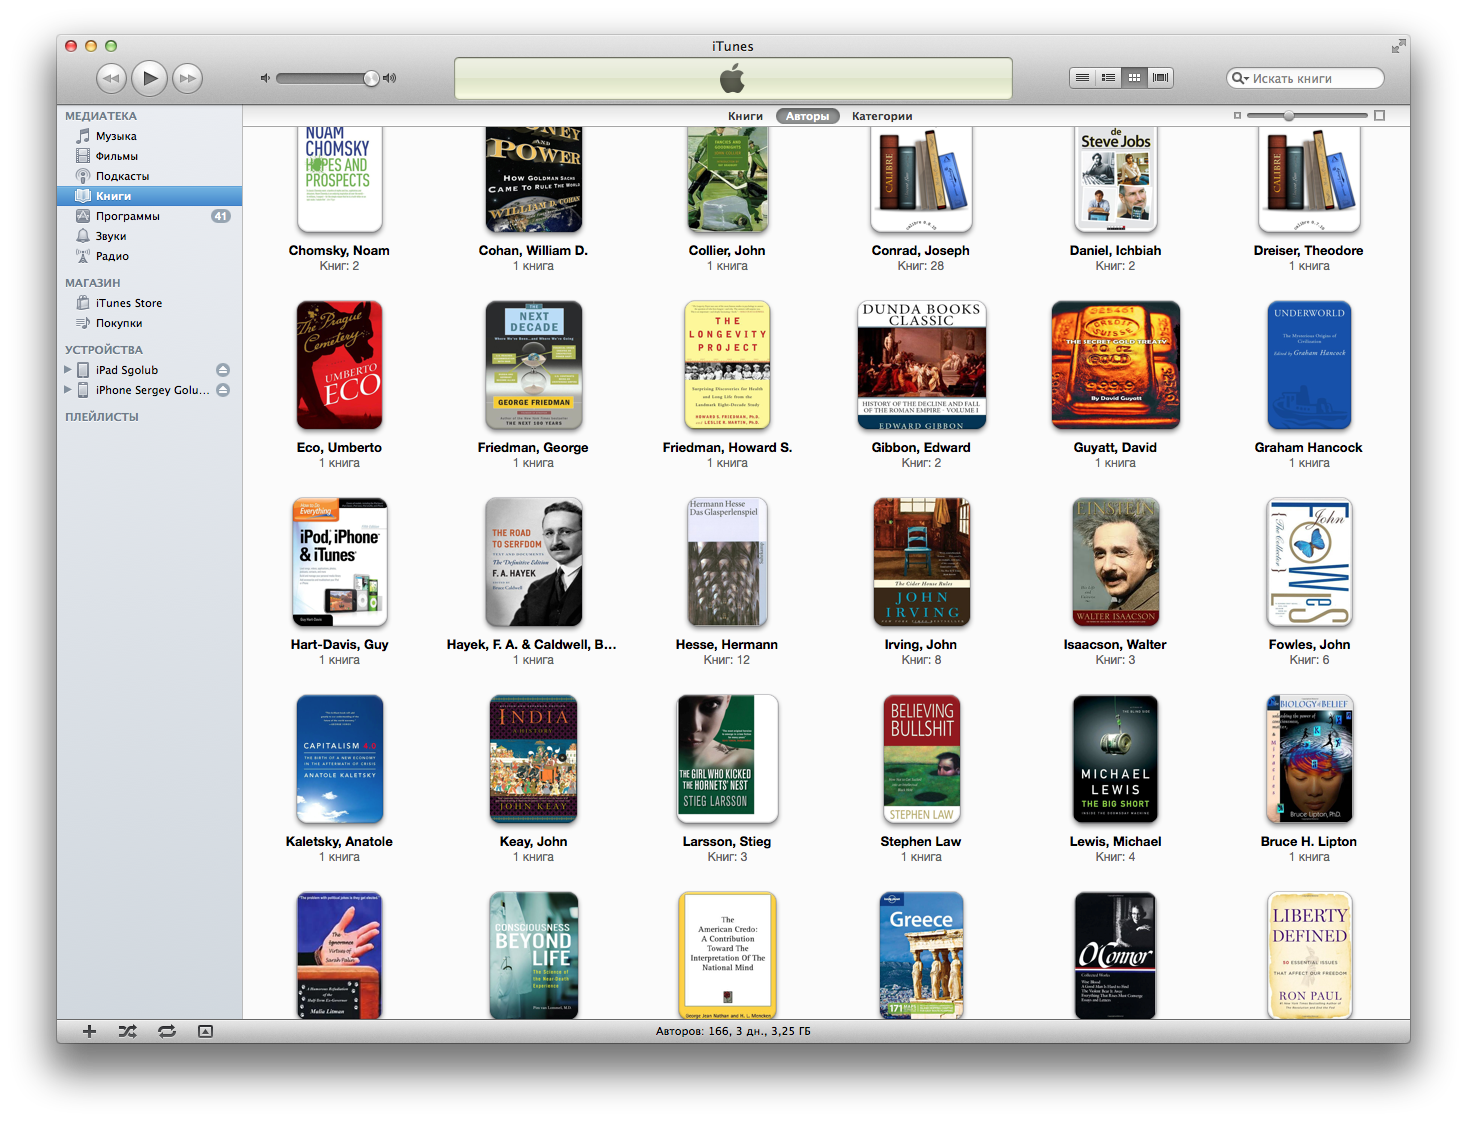Open the Keay, John India cover
Image resolution: width=1467 pixels, height=1122 pixels.
533,760
